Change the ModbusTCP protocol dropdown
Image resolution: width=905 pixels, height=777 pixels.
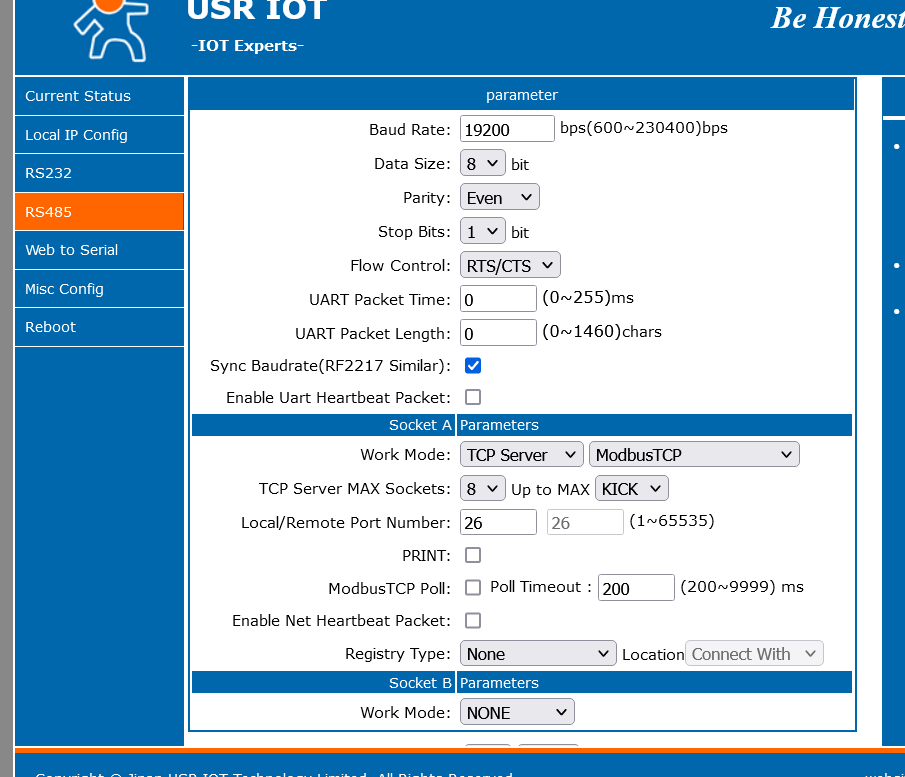(x=694, y=455)
